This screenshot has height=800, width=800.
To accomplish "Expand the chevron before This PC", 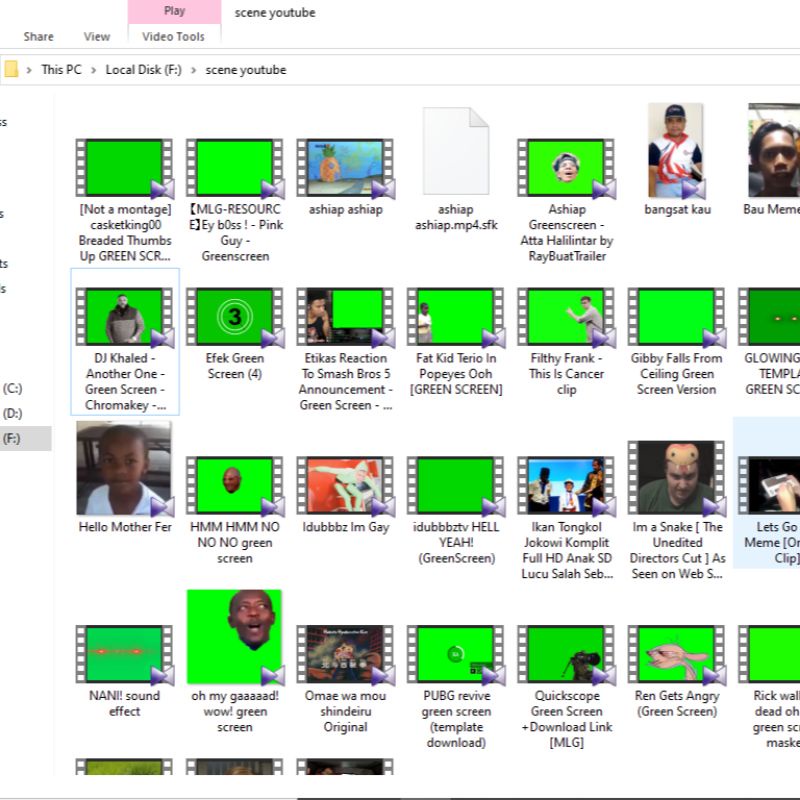I will click(x=29, y=70).
